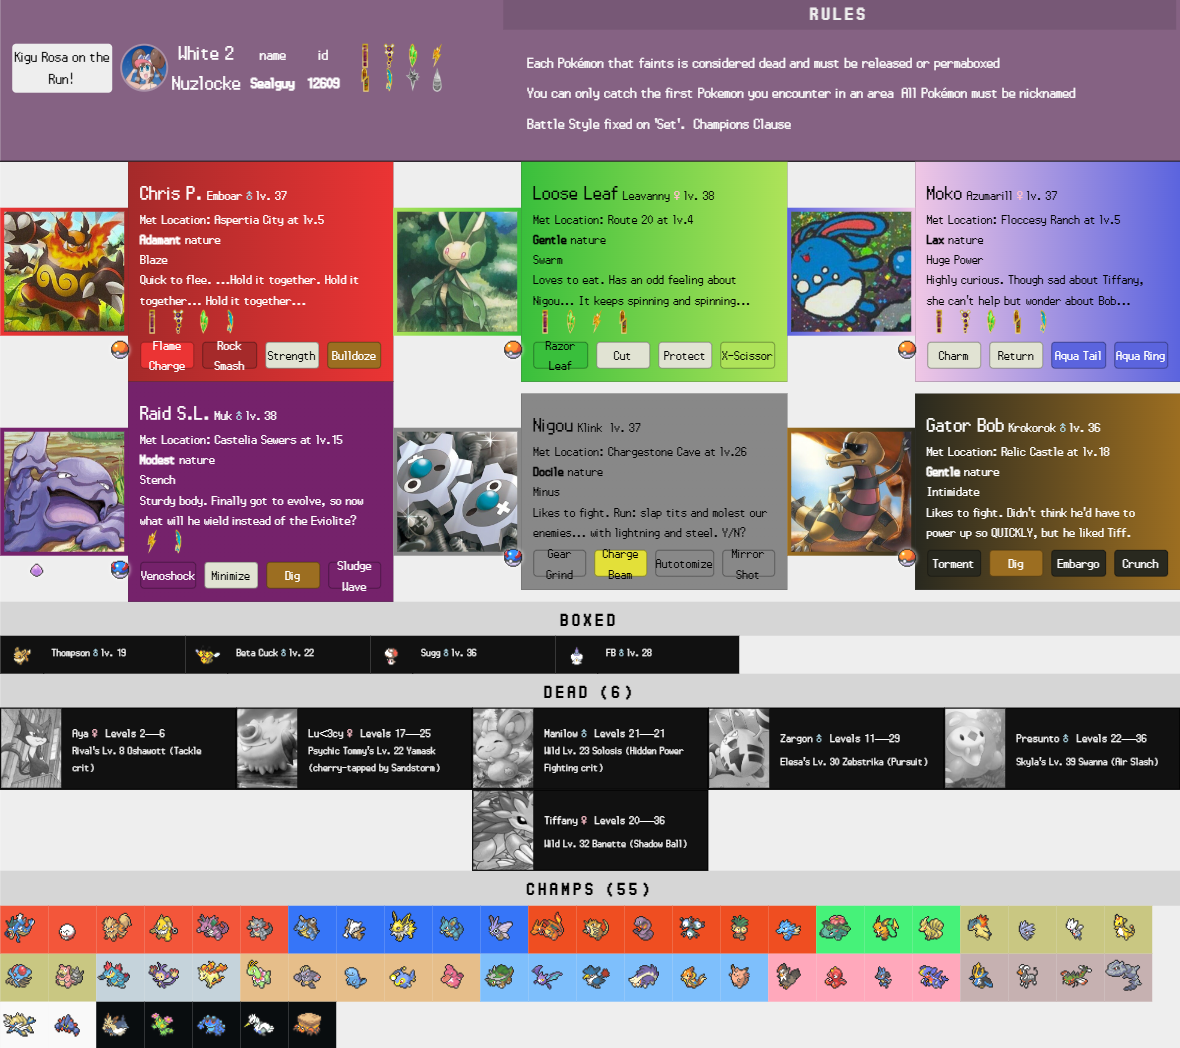
Task: Click the Electrode sprite in Champs
Action: (68, 931)
